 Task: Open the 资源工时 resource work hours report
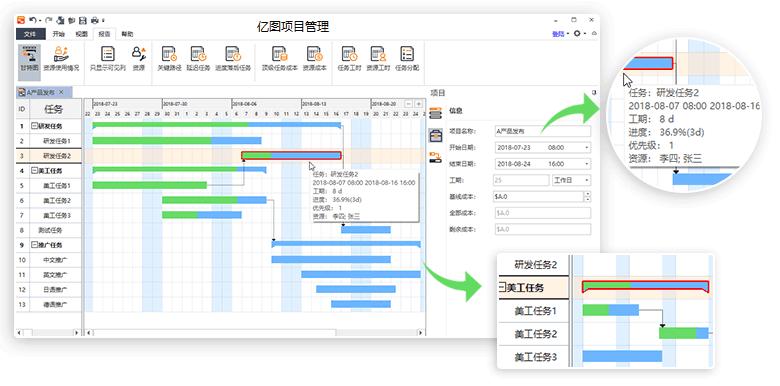[378, 58]
